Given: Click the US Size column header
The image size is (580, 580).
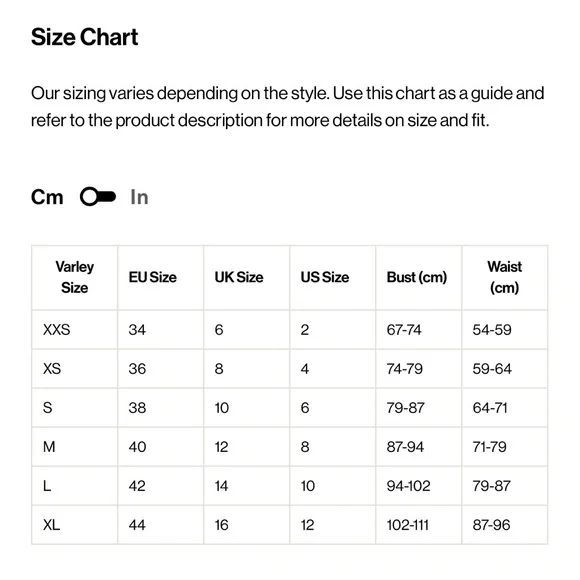Looking at the screenshot, I should tap(325, 277).
